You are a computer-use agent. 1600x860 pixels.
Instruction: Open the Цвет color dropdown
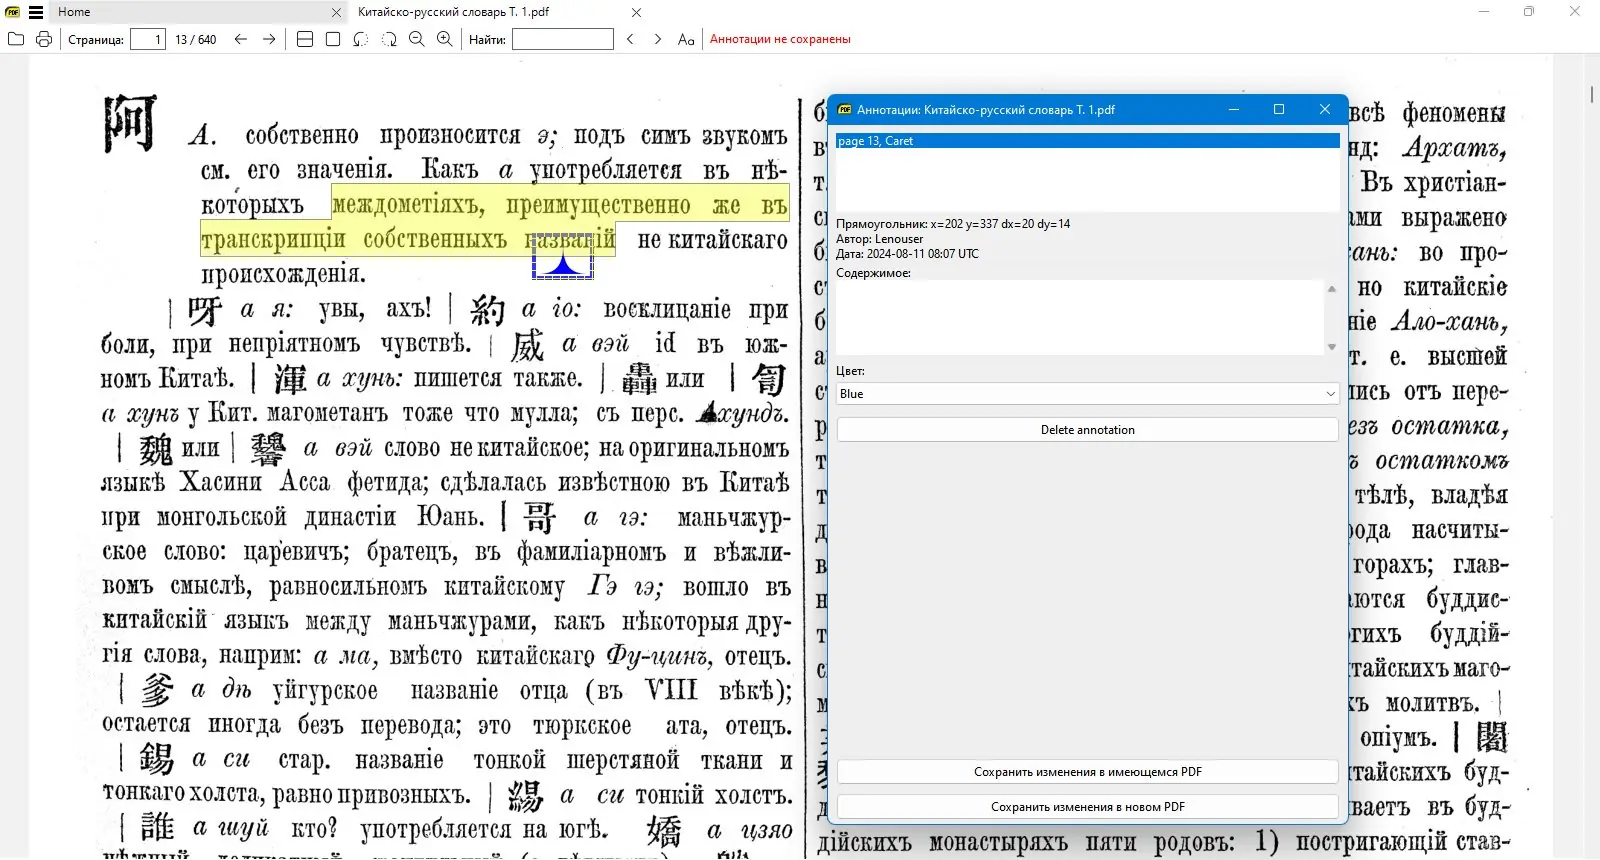(x=1088, y=394)
